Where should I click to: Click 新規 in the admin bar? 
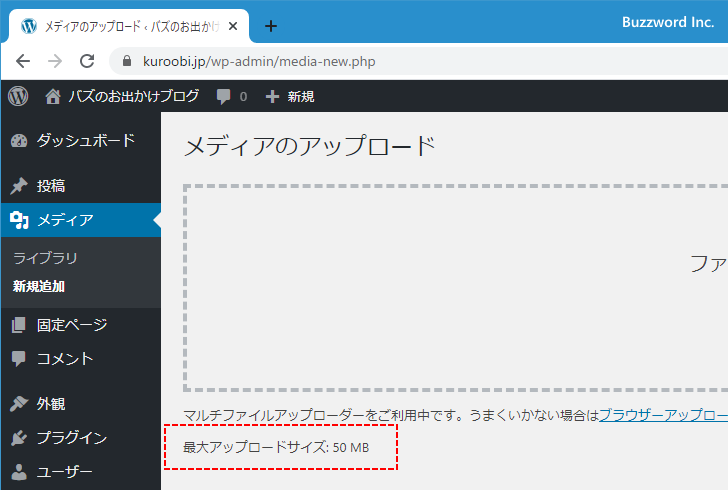click(300, 97)
